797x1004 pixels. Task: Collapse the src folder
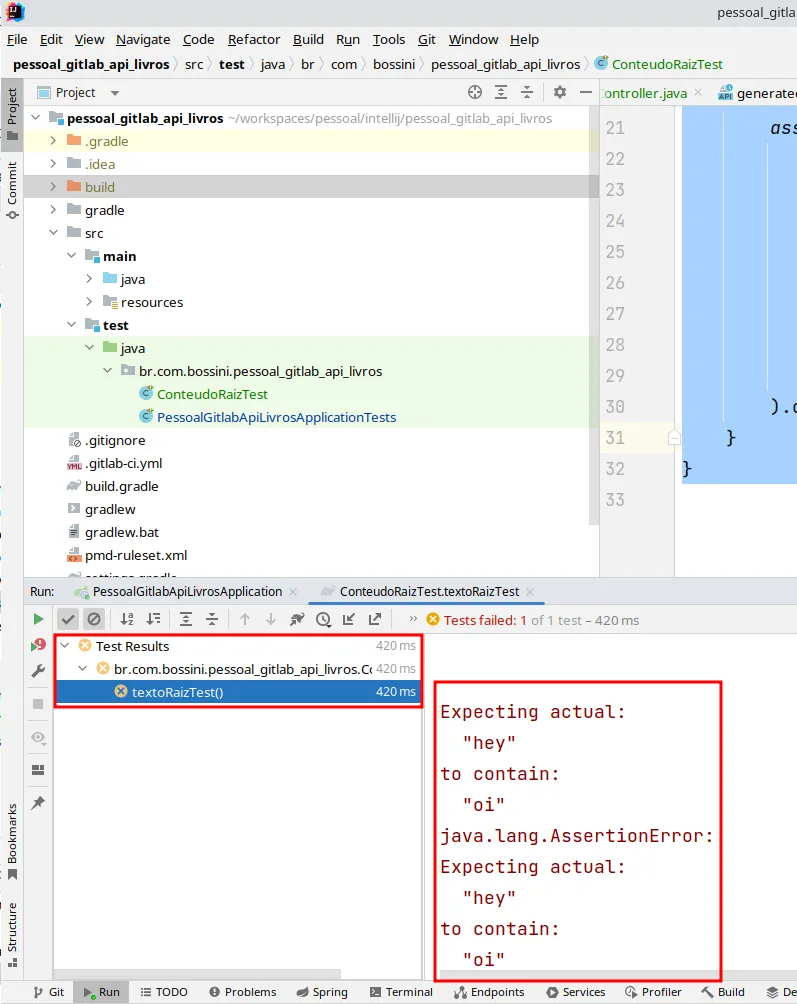coord(54,233)
